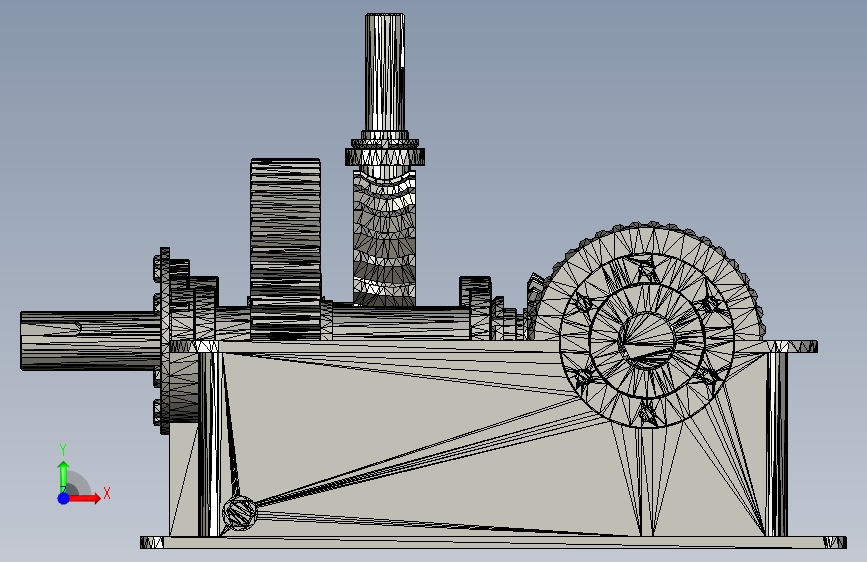Select the tall vertical output shaft at top
The height and width of the screenshot is (562, 867).
pyautogui.click(x=385, y=73)
